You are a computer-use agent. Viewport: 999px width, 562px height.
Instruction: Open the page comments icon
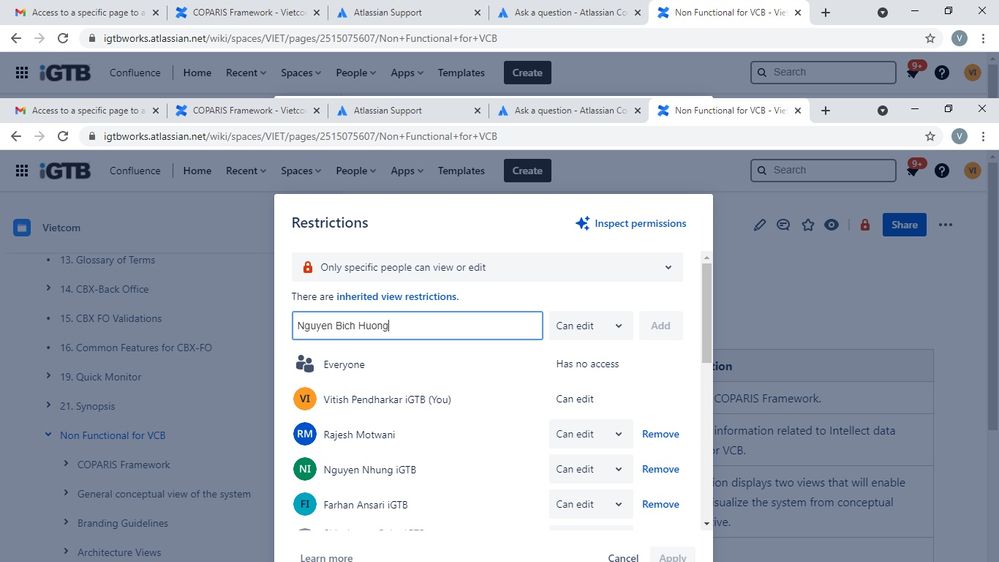tap(783, 225)
